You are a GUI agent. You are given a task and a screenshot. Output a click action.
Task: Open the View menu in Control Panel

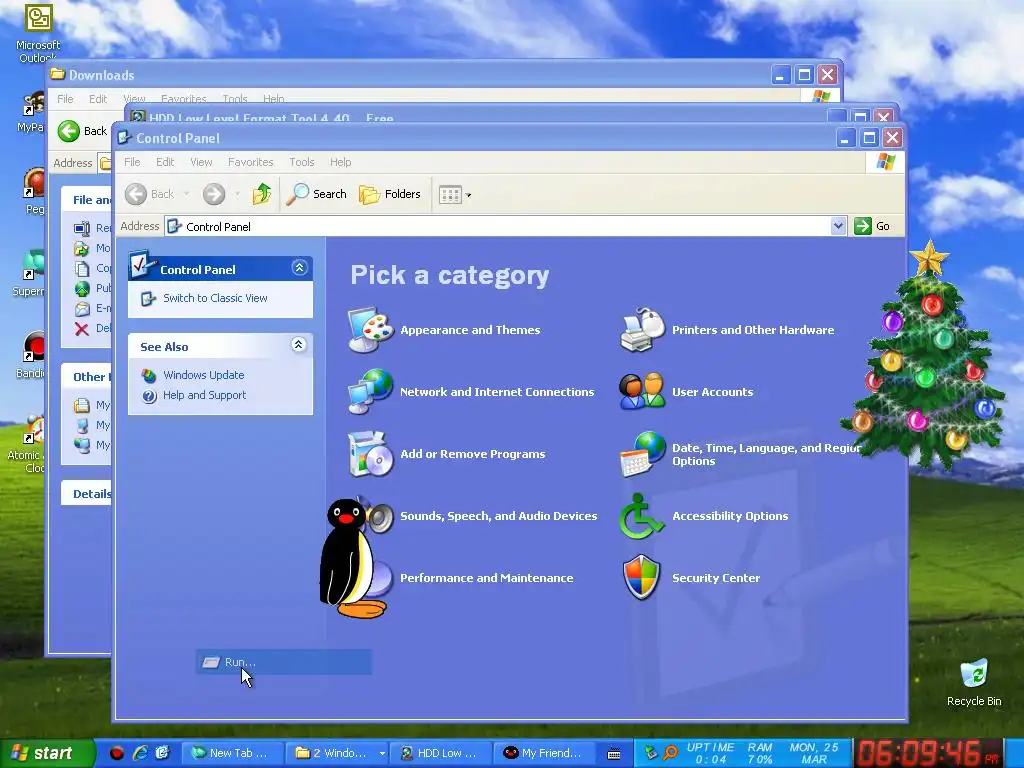(x=201, y=162)
